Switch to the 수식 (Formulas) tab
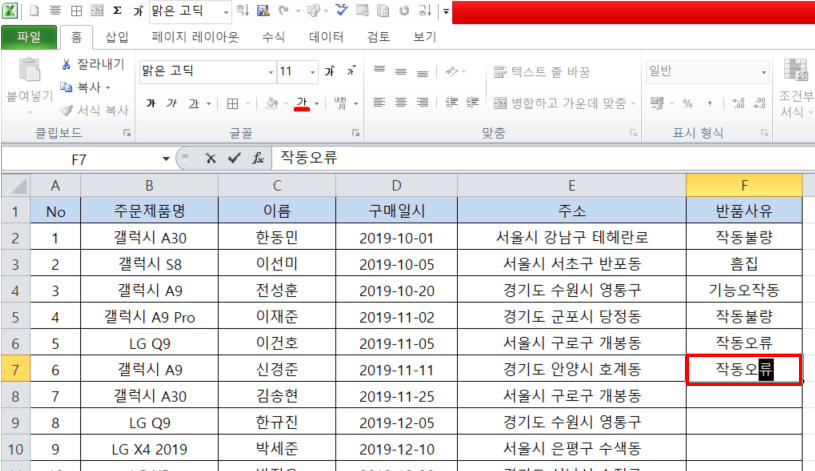This screenshot has width=815, height=471. (x=273, y=37)
